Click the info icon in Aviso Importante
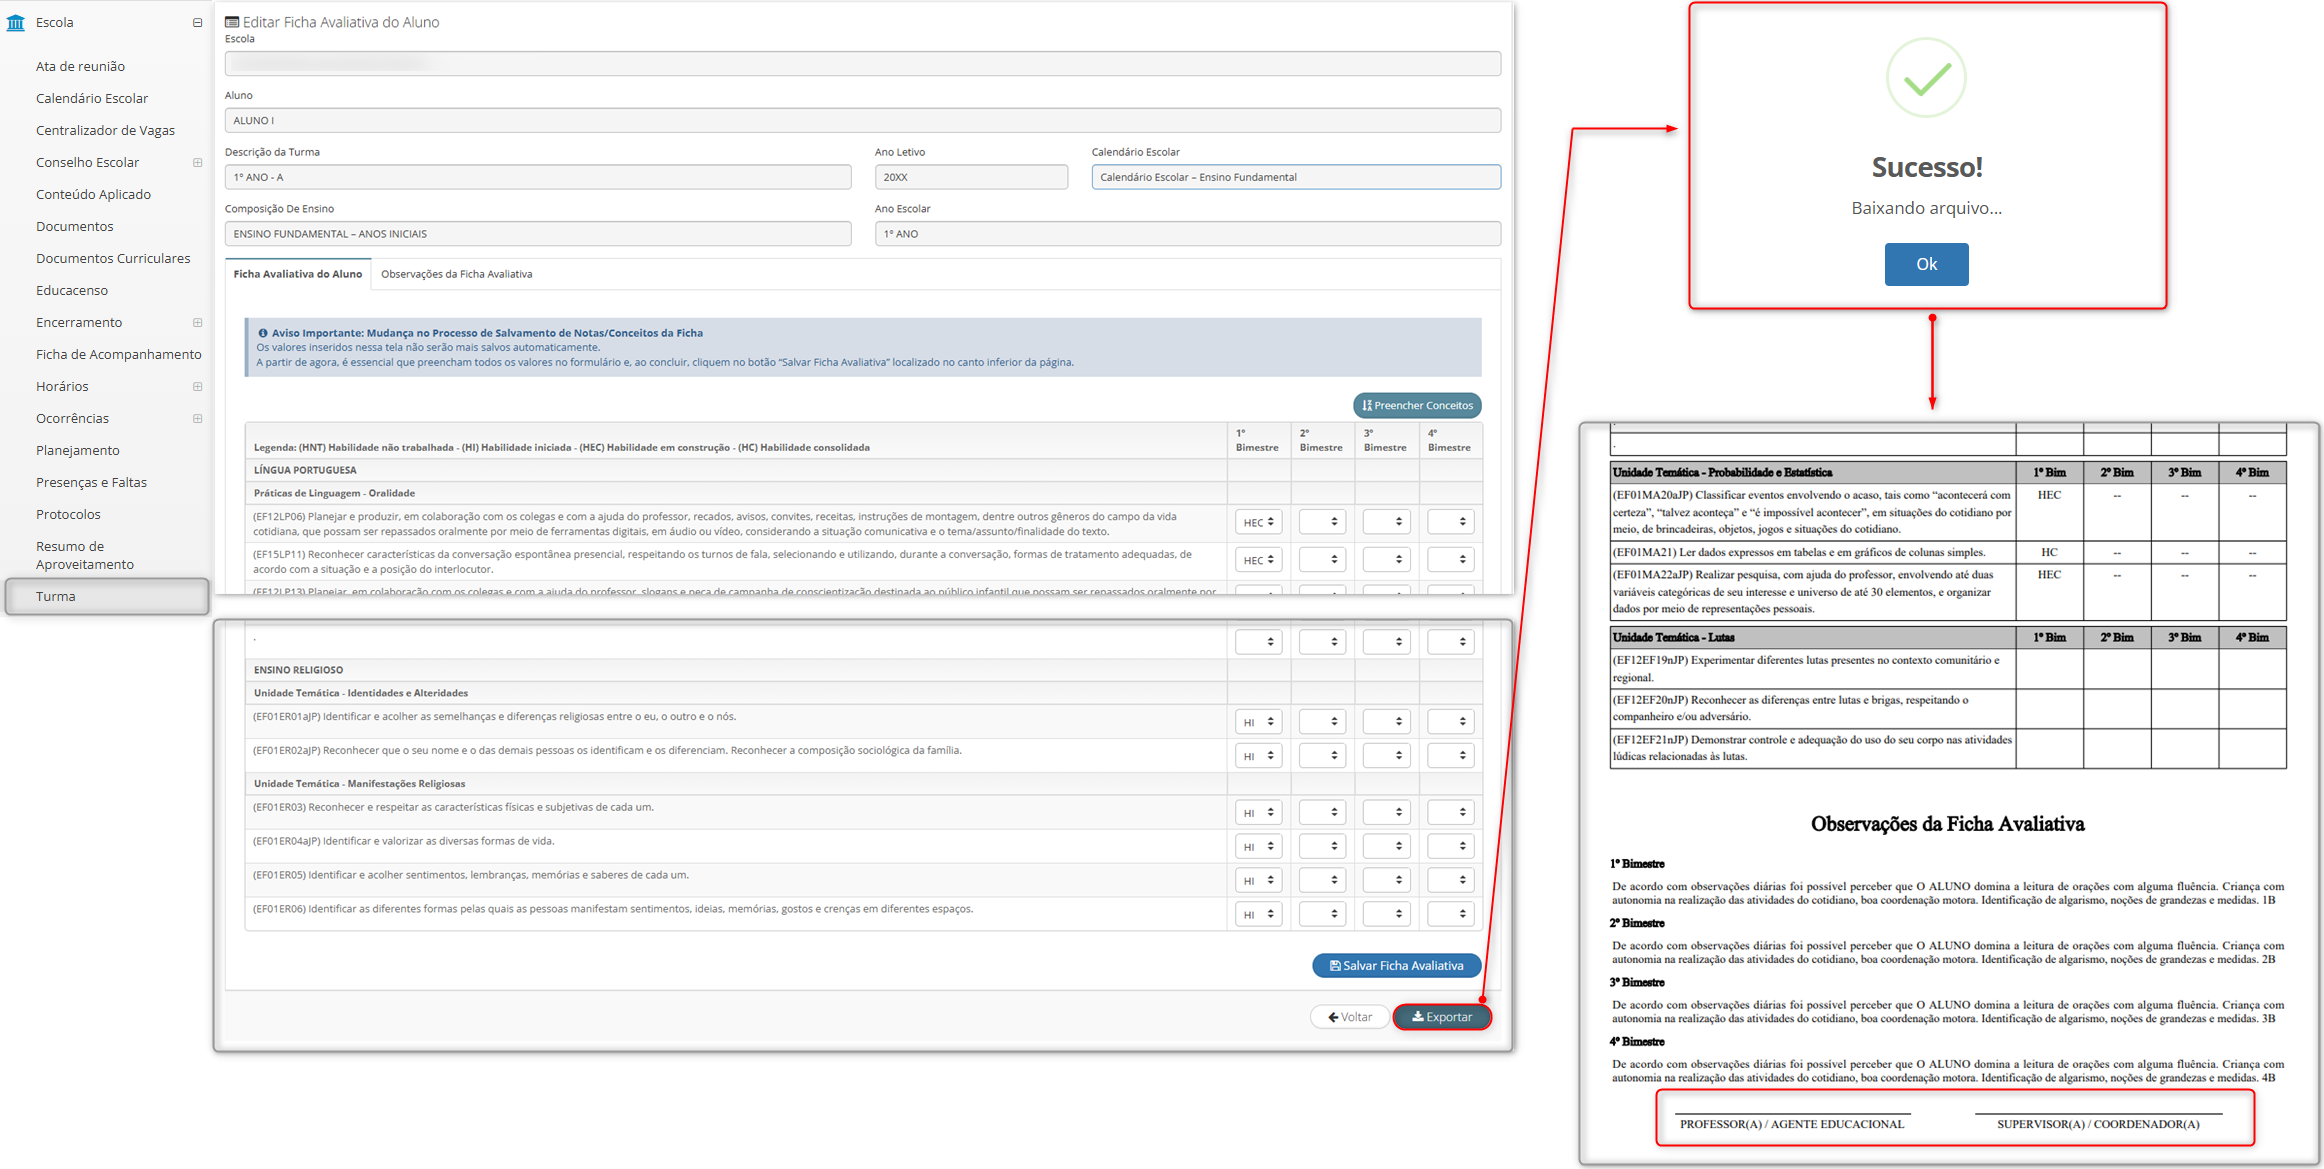The image size is (2324, 1169). coord(263,333)
